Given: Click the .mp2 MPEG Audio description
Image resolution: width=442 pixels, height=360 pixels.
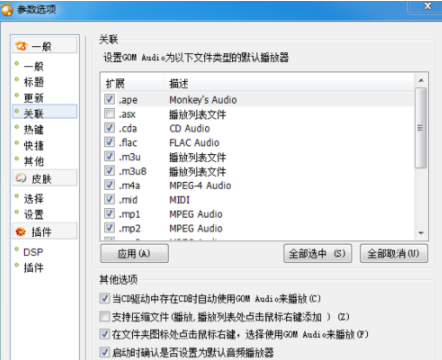Looking at the screenshot, I should click(196, 228).
